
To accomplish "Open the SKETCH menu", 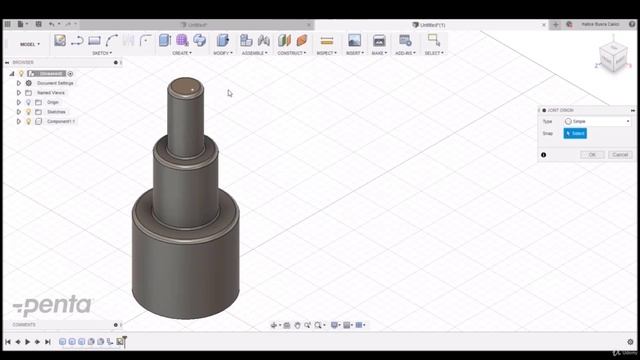I will tap(102, 53).
